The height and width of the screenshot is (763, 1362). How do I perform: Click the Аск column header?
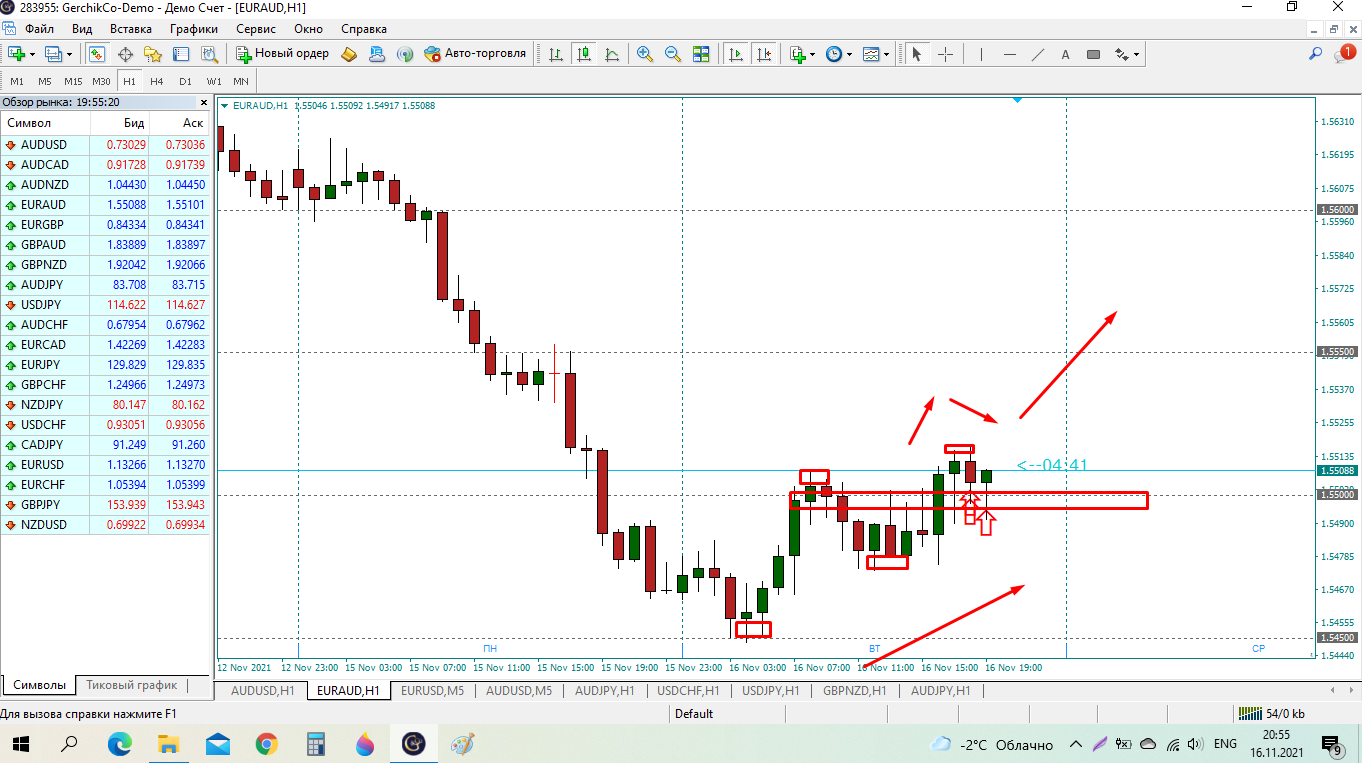point(180,123)
